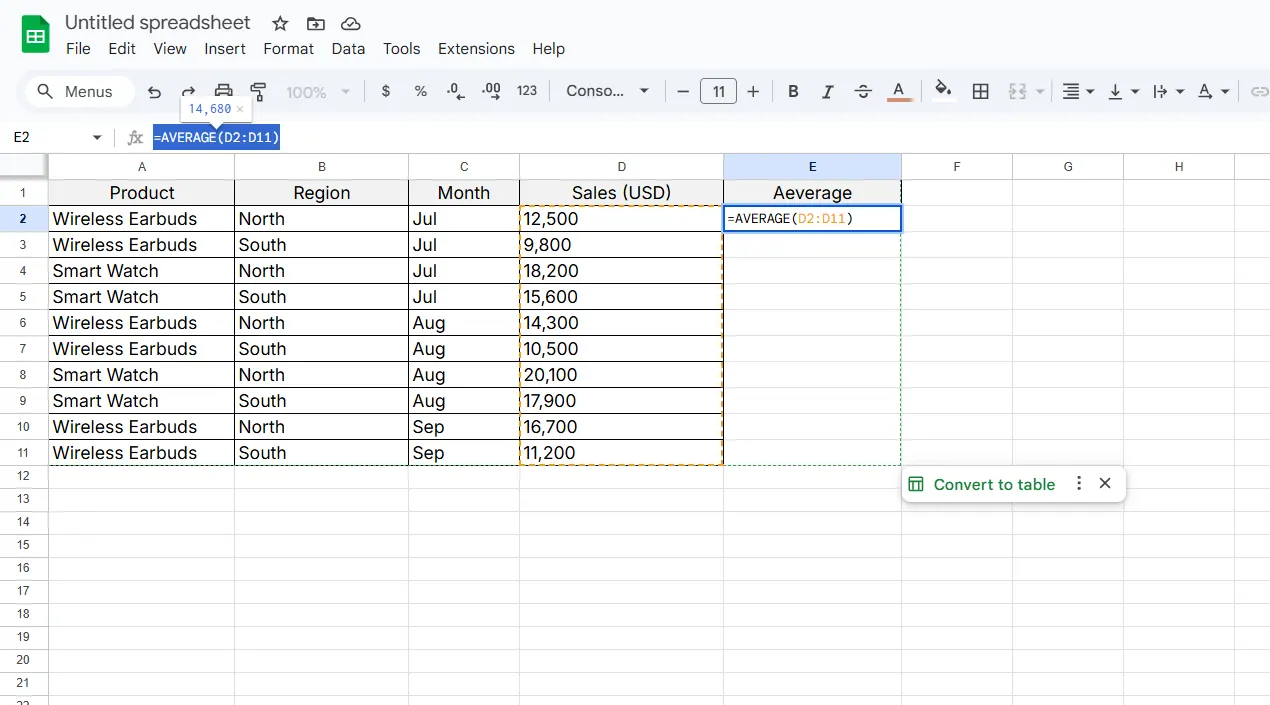Search the Menus box

[80, 92]
